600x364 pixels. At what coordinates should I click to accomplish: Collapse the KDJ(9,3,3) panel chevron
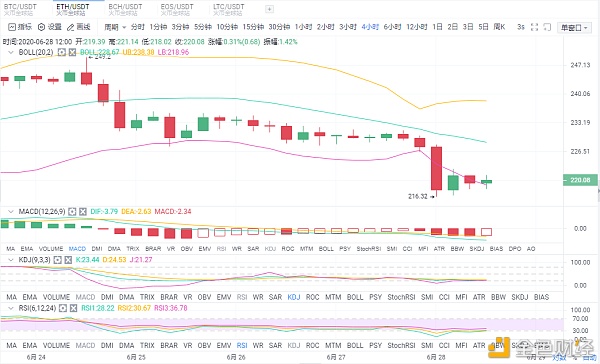tap(11, 260)
